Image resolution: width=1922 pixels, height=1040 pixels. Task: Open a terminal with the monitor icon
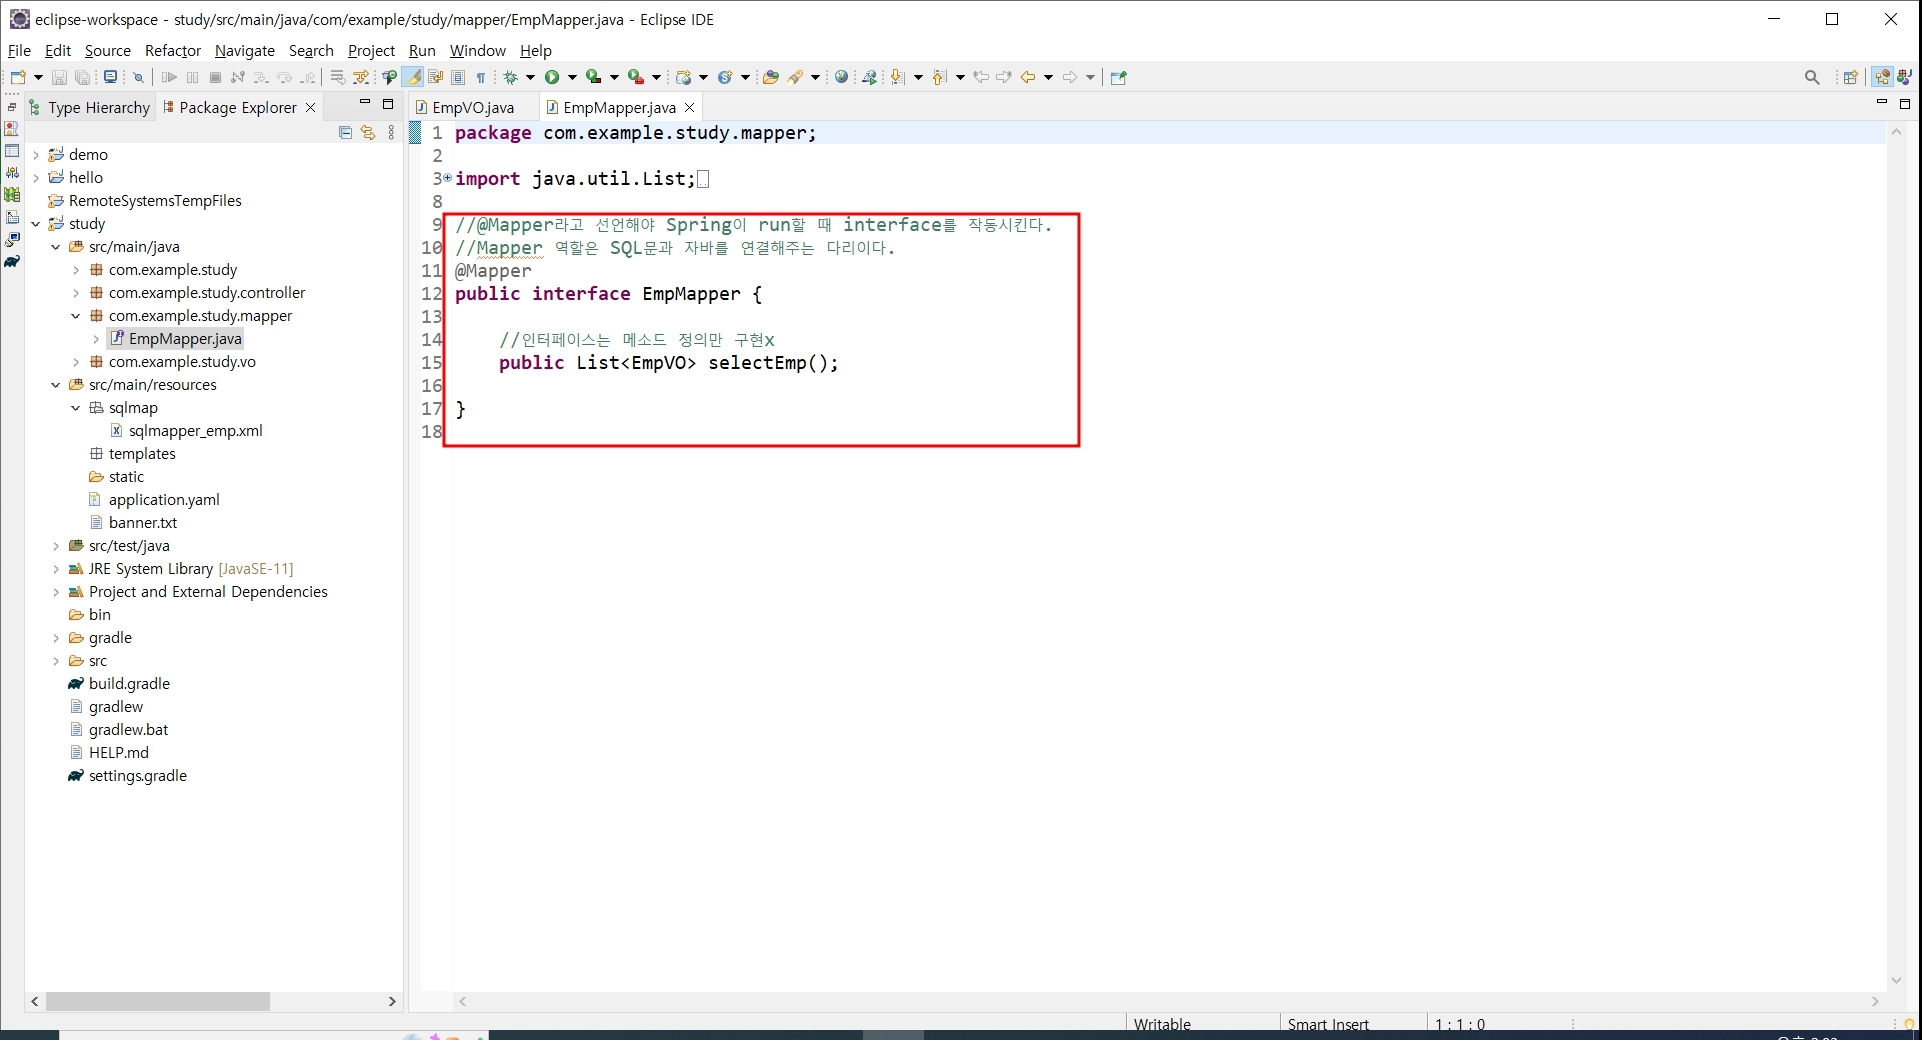(110, 77)
